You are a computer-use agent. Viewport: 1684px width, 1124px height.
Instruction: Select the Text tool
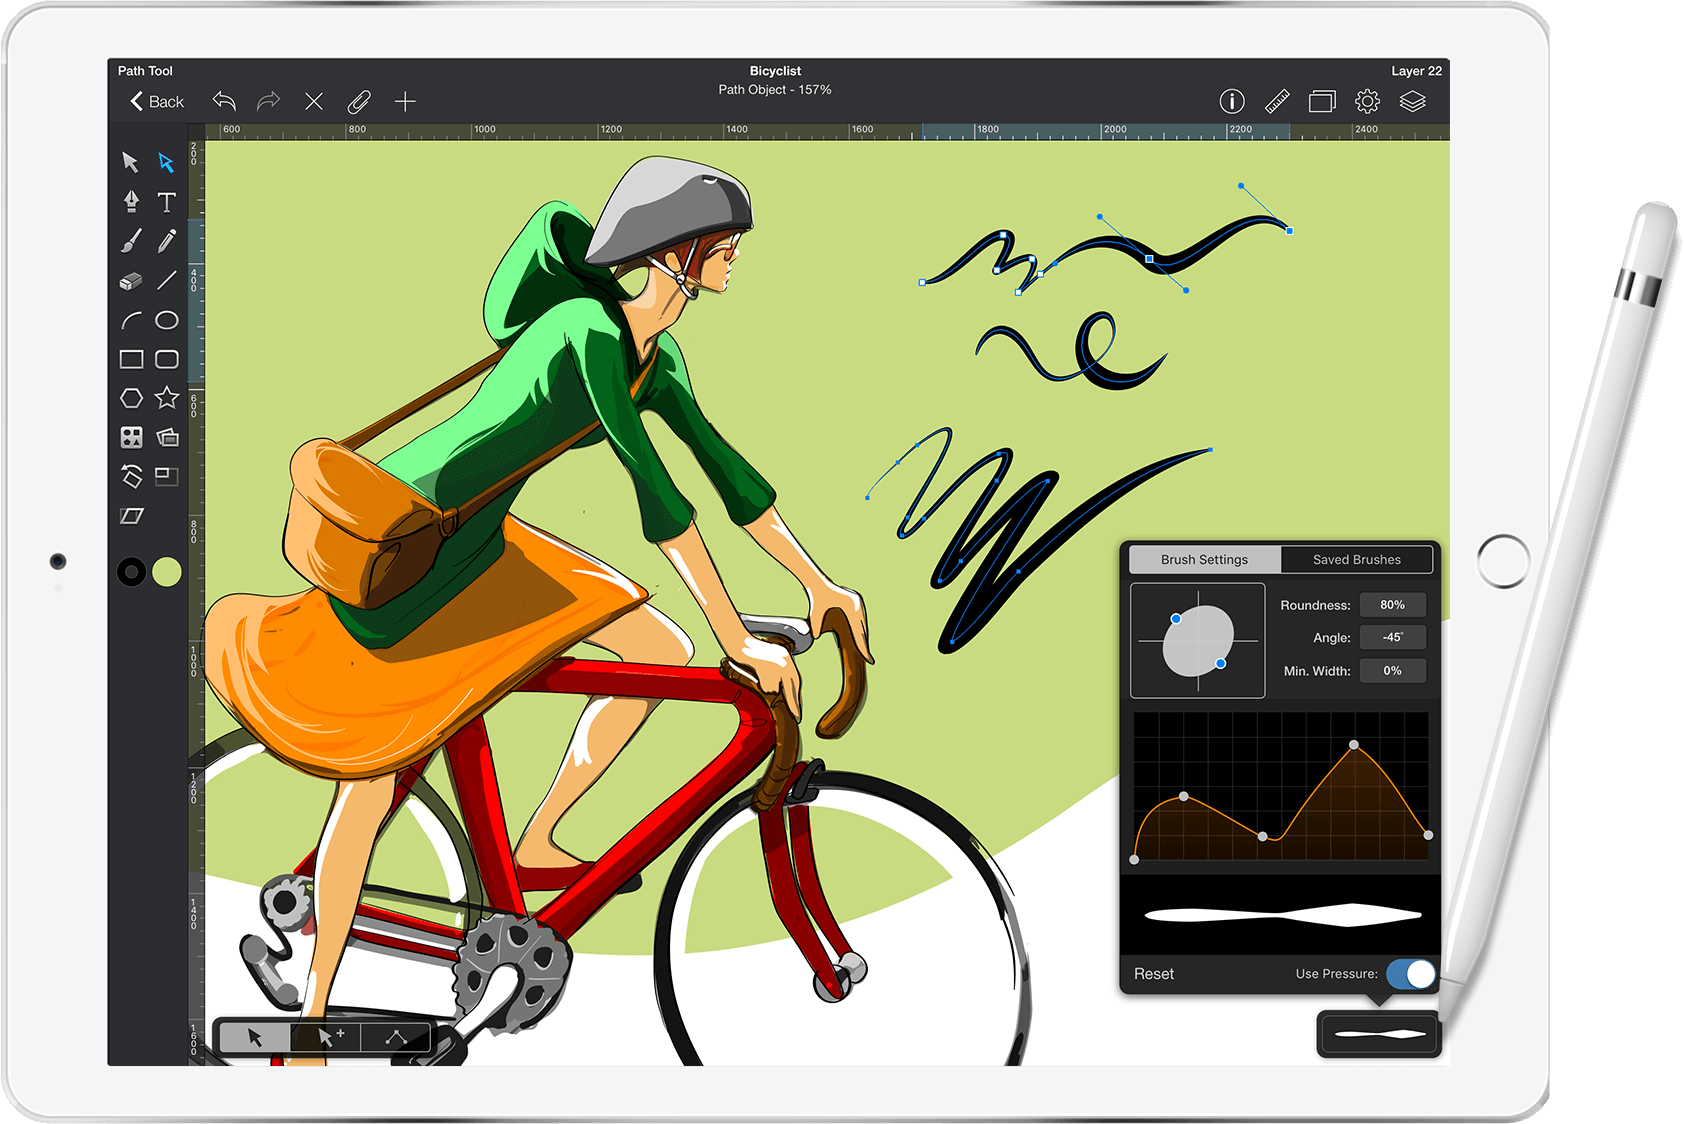pos(167,203)
